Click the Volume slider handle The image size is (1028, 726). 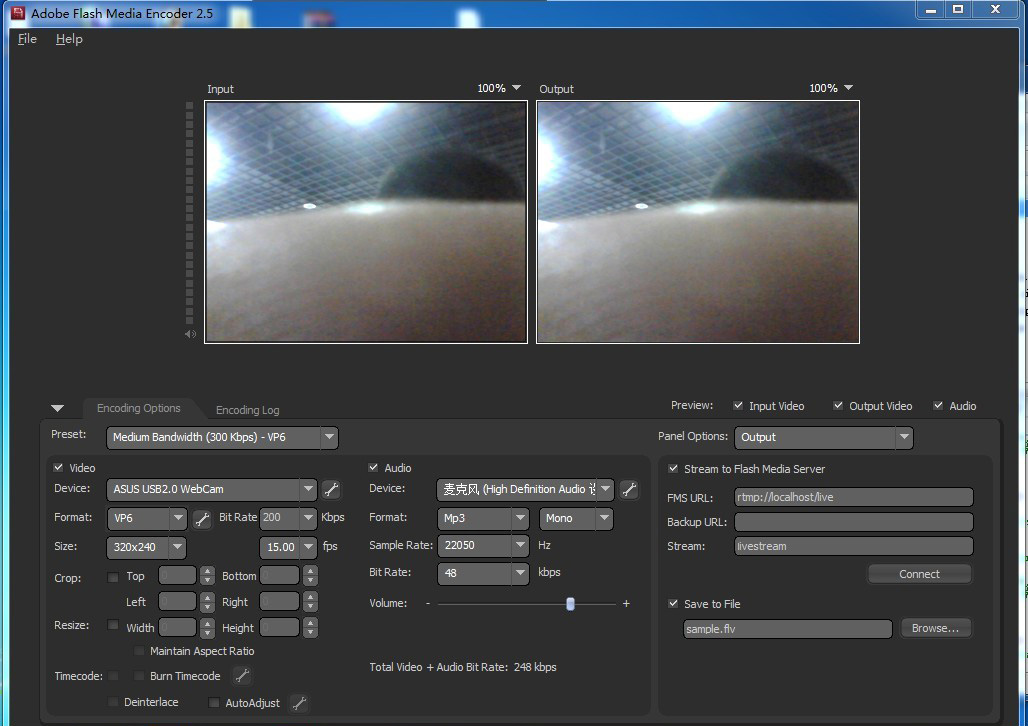coord(570,603)
